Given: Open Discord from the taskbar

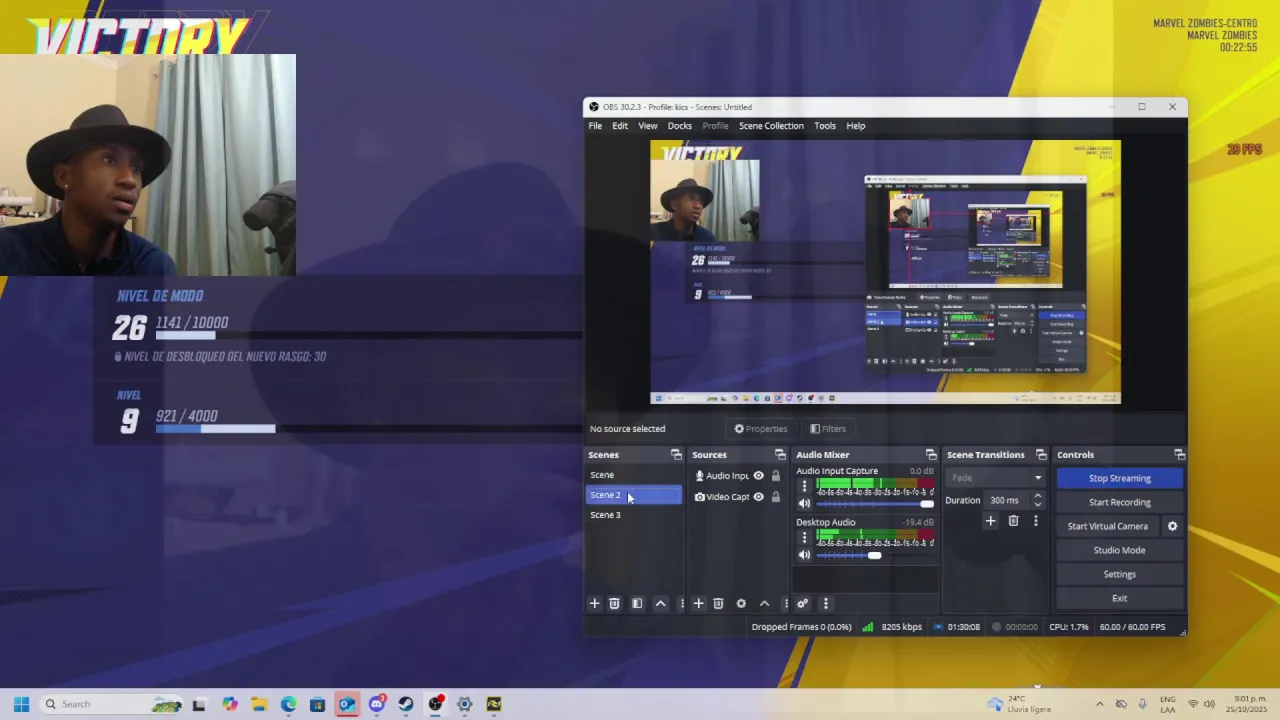Looking at the screenshot, I should [x=377, y=704].
